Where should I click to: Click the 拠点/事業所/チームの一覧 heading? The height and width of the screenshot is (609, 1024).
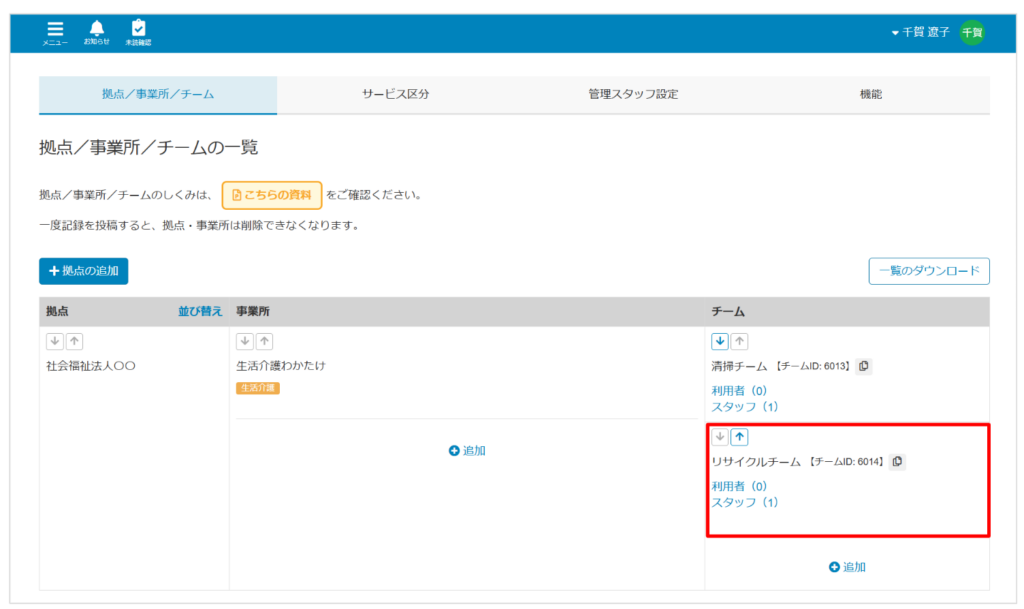149,148
